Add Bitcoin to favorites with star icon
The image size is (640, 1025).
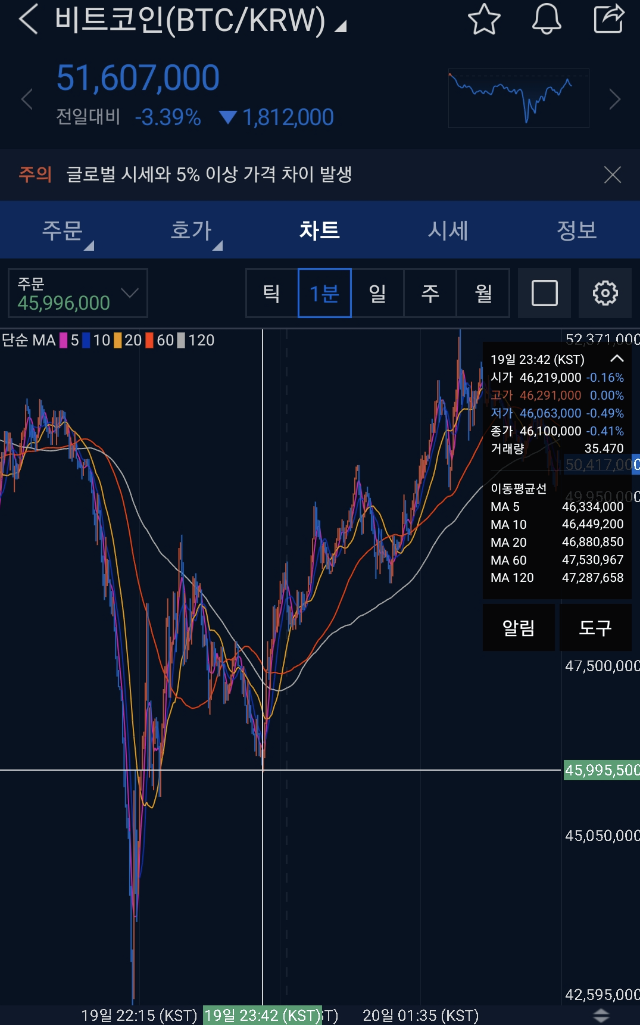(484, 19)
